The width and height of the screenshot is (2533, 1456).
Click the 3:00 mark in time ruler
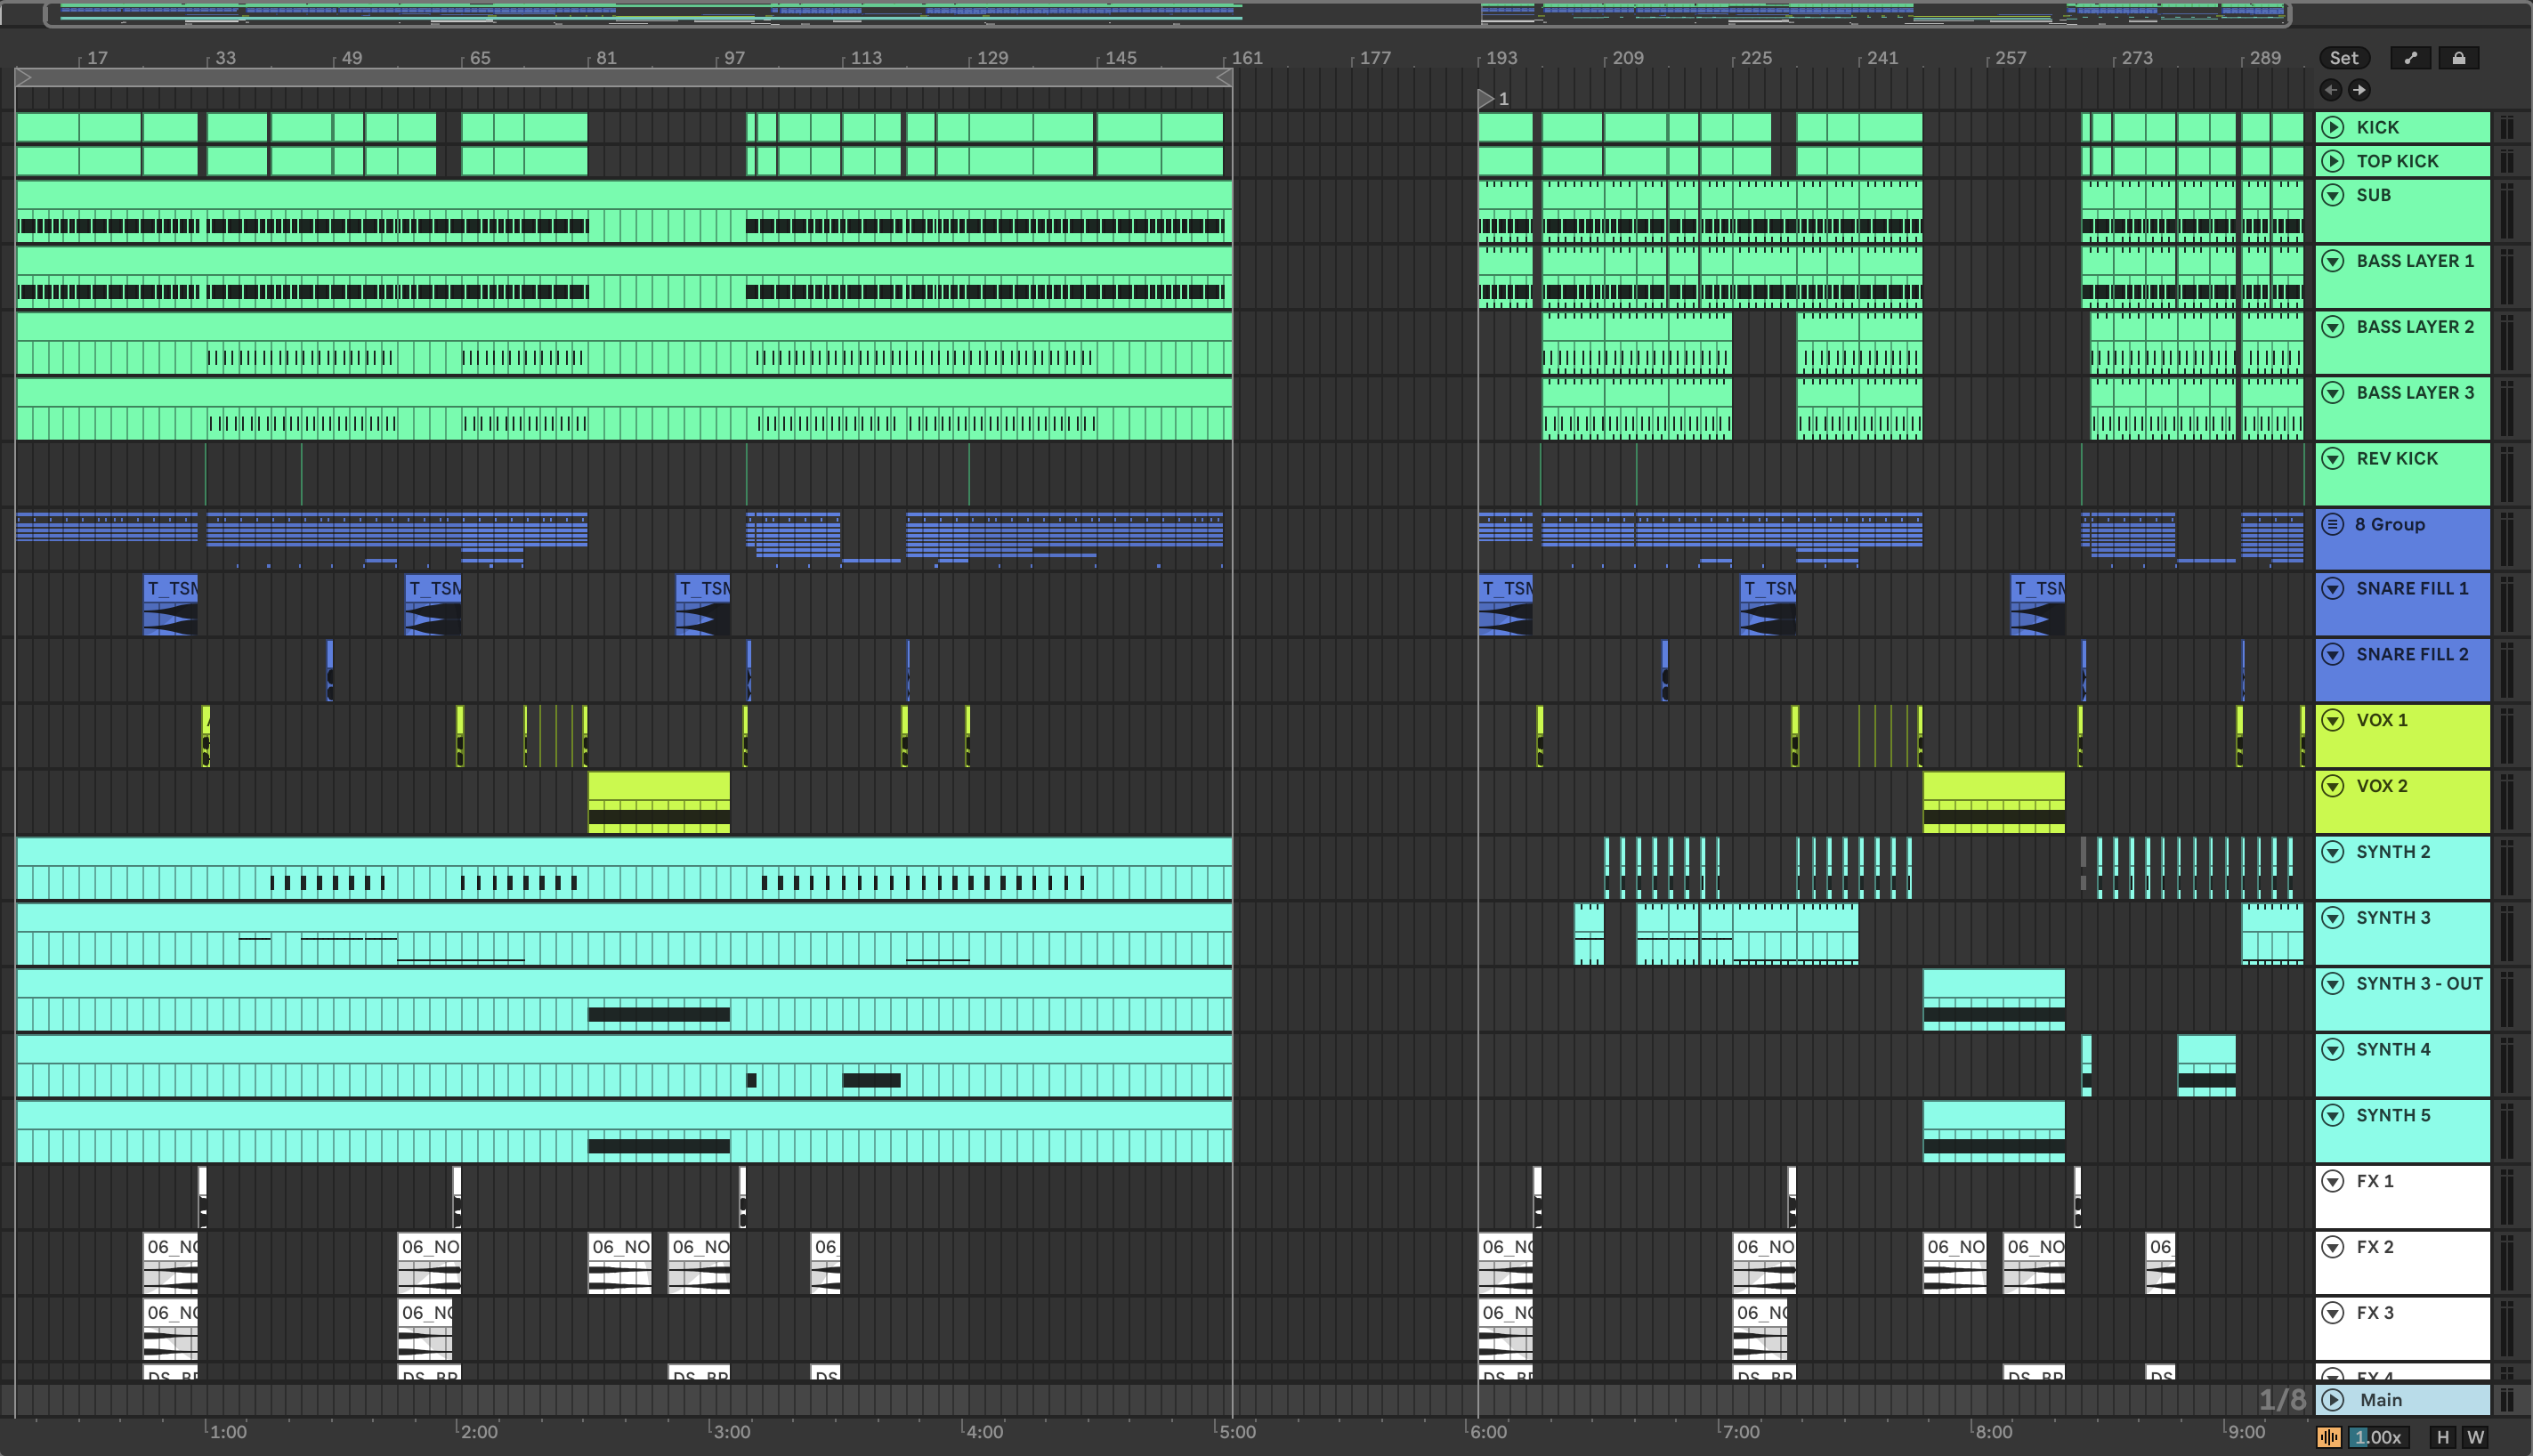pyautogui.click(x=731, y=1432)
